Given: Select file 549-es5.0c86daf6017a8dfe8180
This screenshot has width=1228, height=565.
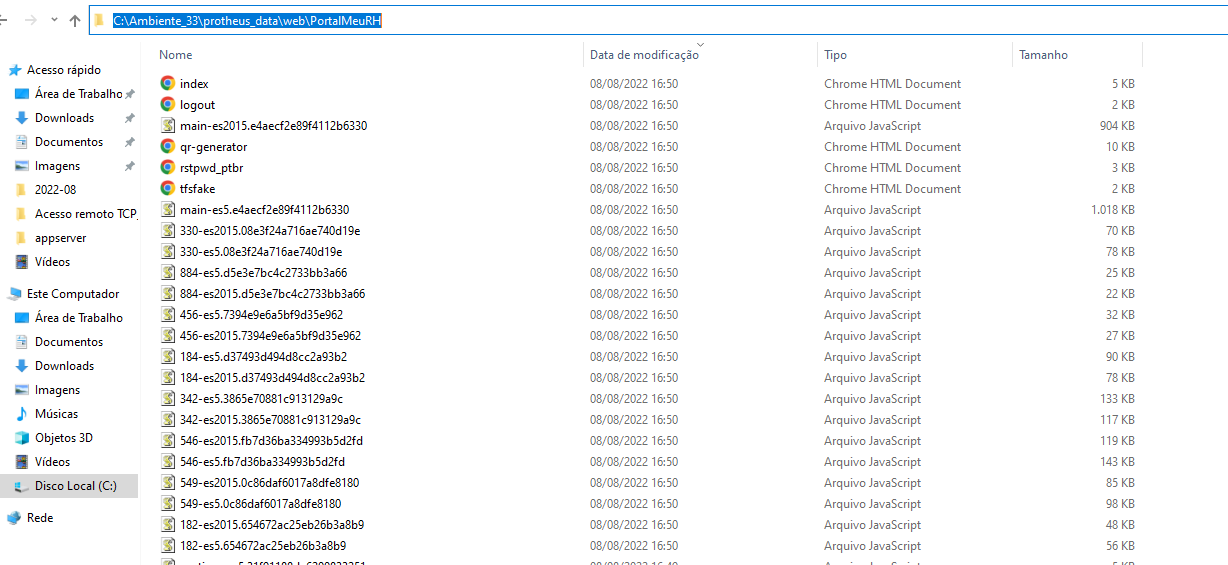Looking at the screenshot, I should click(260, 504).
